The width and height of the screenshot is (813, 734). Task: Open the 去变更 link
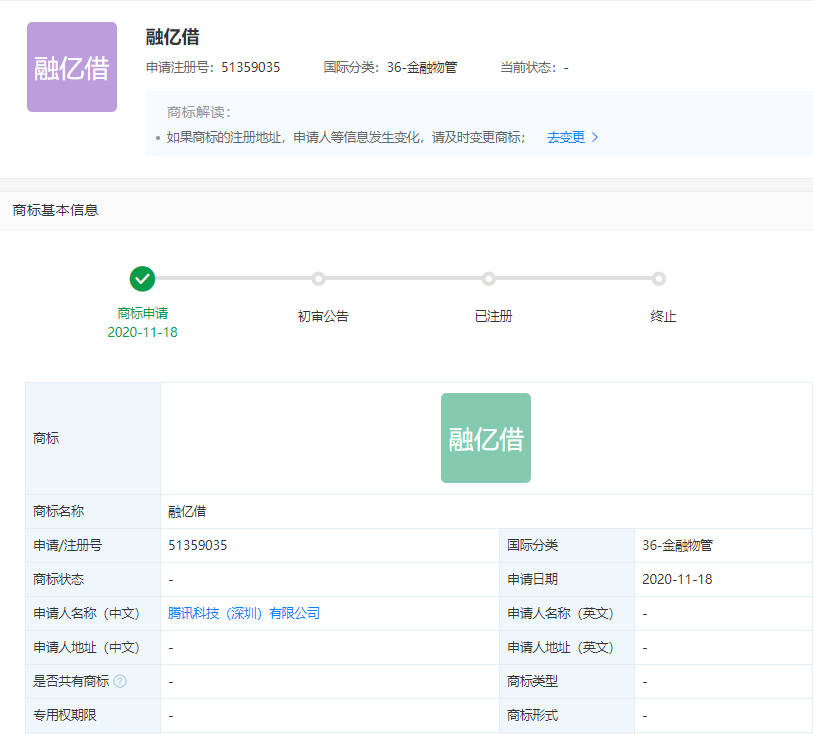pos(566,137)
